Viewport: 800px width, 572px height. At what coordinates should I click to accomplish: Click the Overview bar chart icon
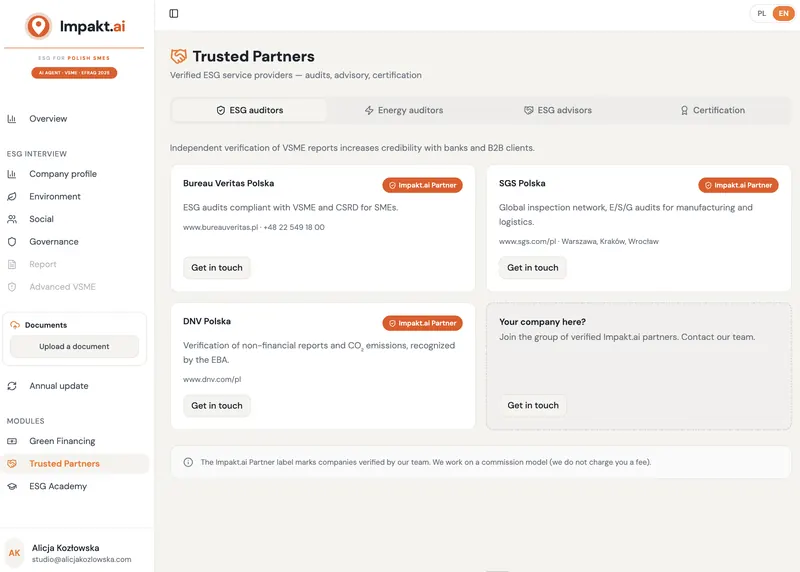point(12,119)
